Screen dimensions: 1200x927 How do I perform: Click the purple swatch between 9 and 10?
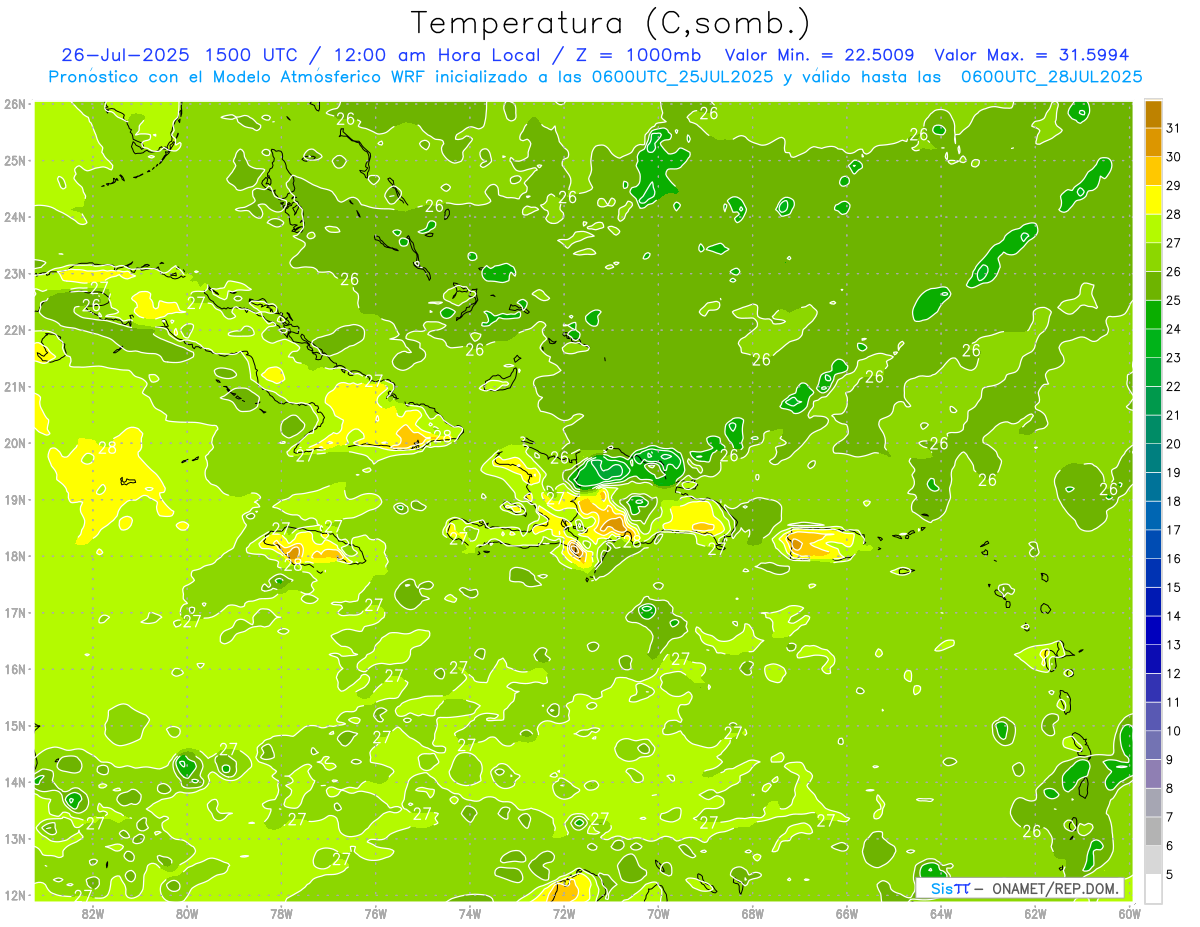[x=1153, y=745]
